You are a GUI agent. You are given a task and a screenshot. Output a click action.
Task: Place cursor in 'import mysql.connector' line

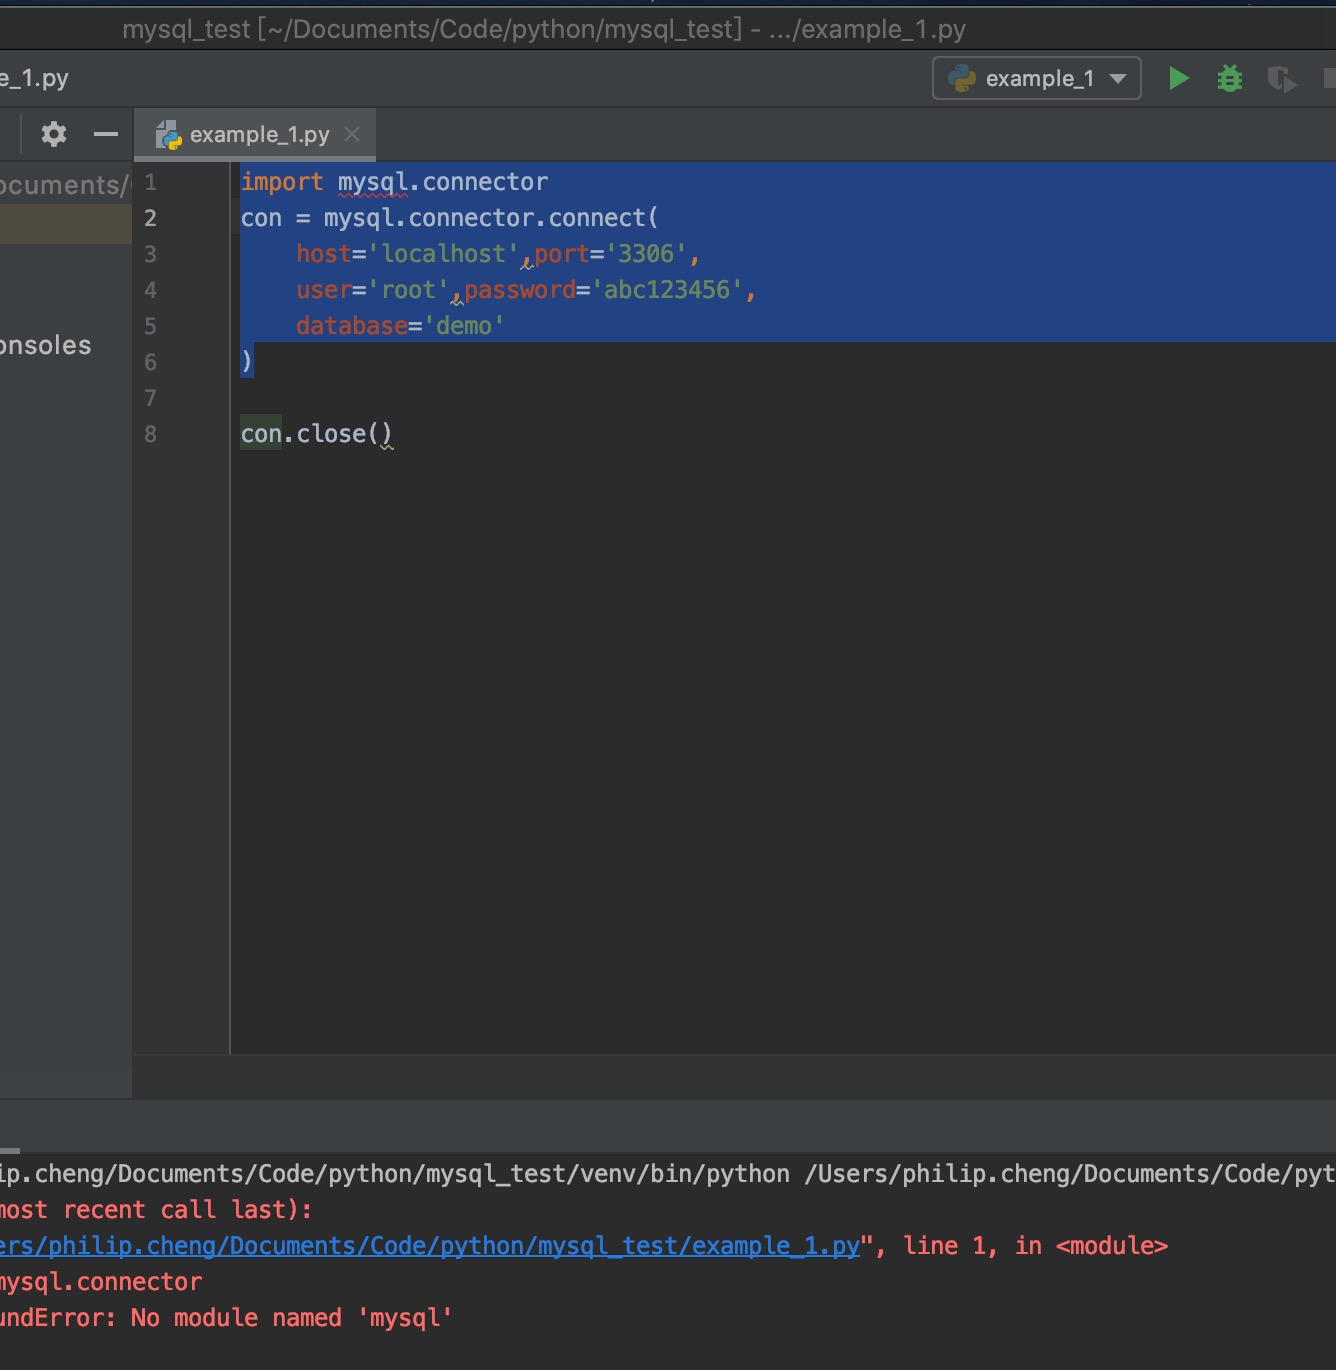point(394,182)
